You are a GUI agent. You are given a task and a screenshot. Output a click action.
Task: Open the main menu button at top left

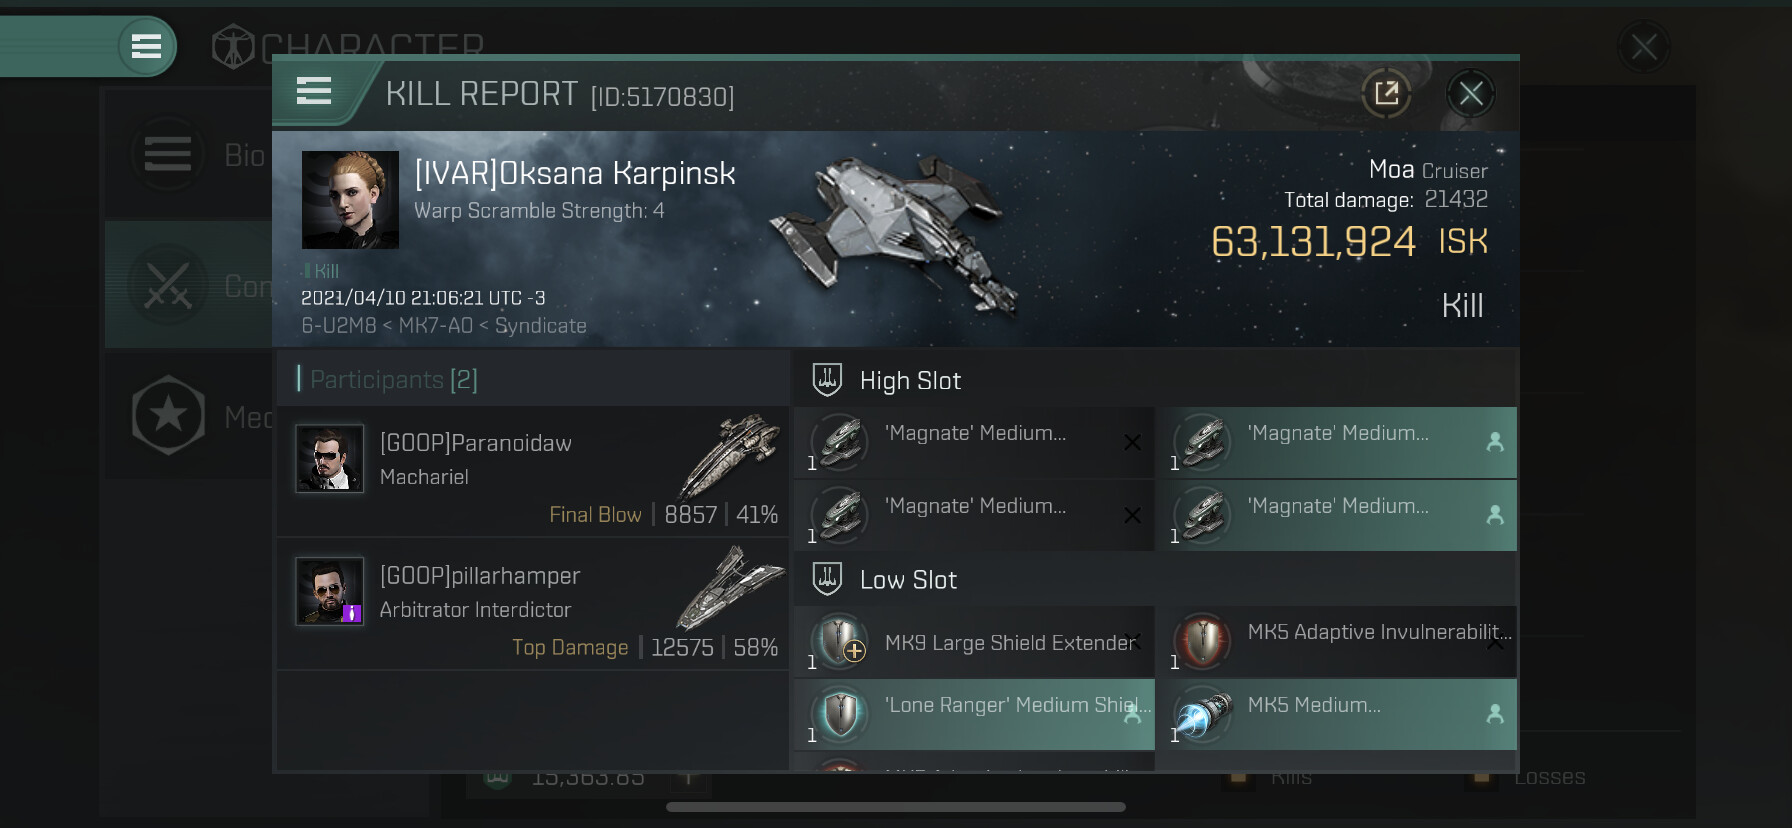click(147, 46)
